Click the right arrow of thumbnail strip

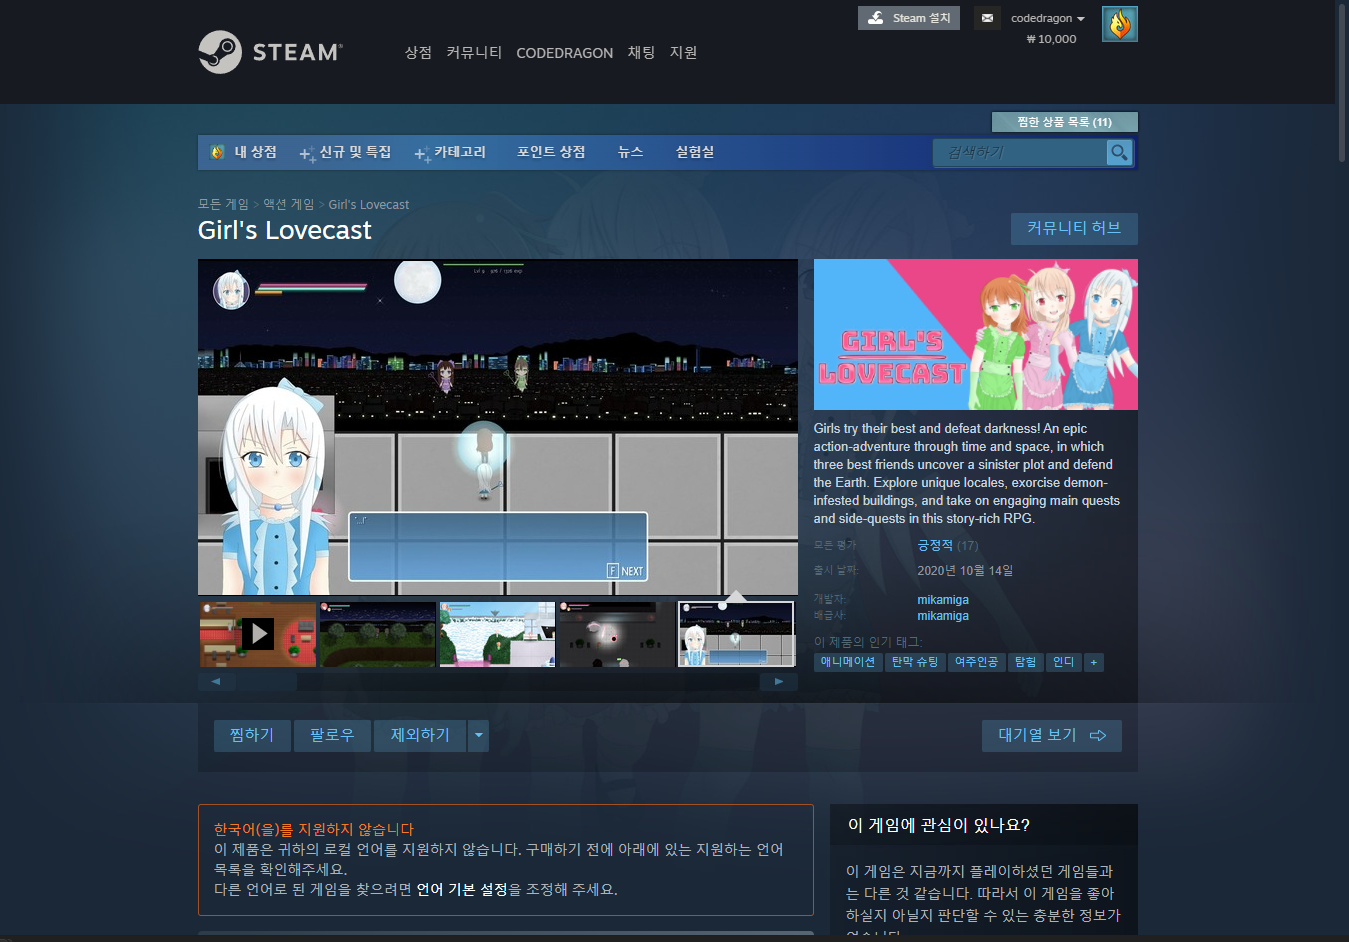(779, 682)
